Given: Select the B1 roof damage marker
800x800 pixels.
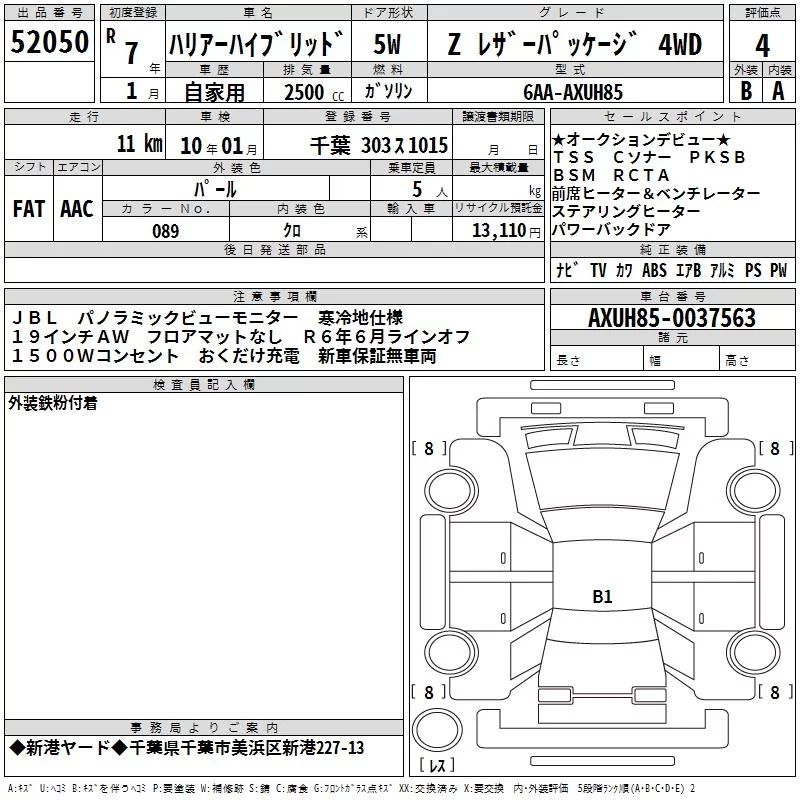Looking at the screenshot, I should click(x=602, y=596).
